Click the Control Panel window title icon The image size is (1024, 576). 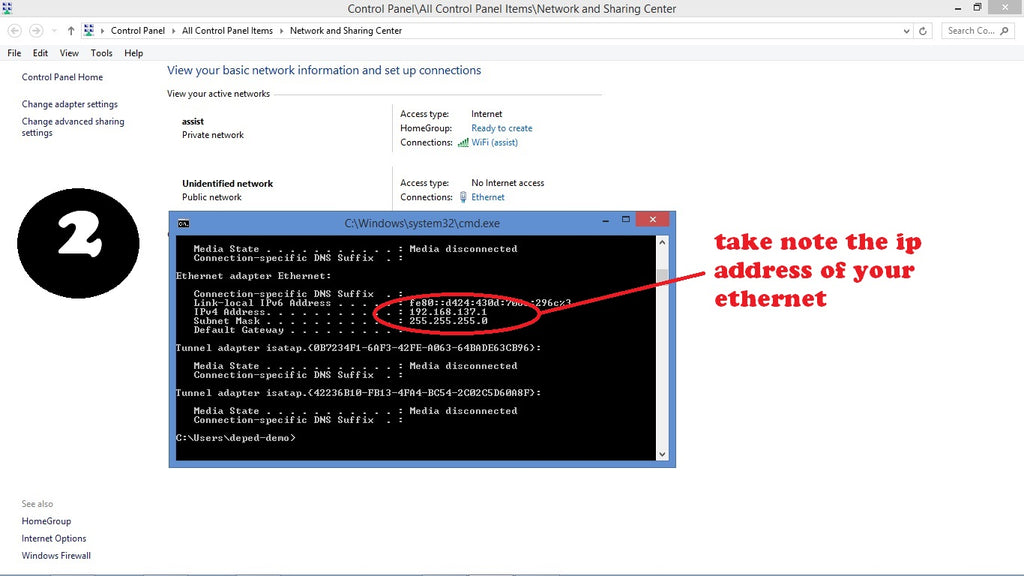pos(7,9)
